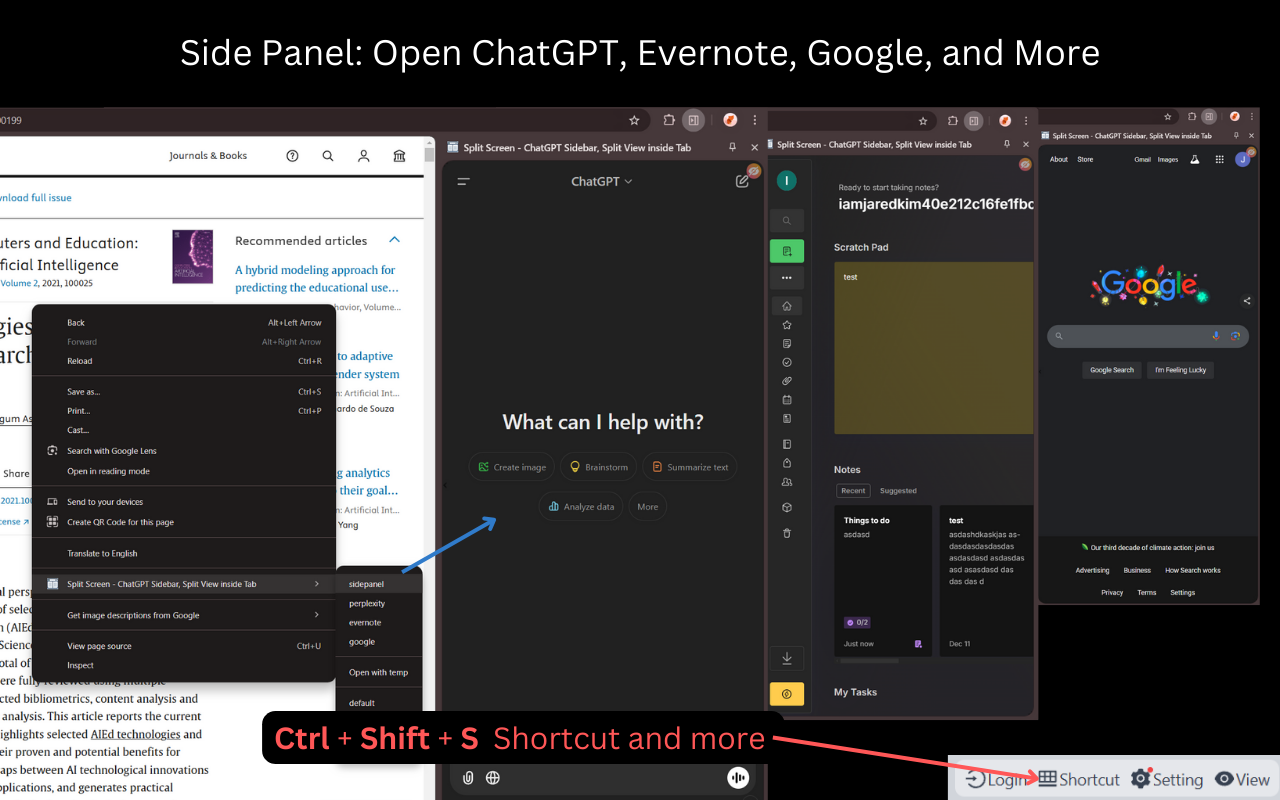Pin the Evernote side panel with the pin icon
Screen dimensions: 1280x800
(1007, 145)
